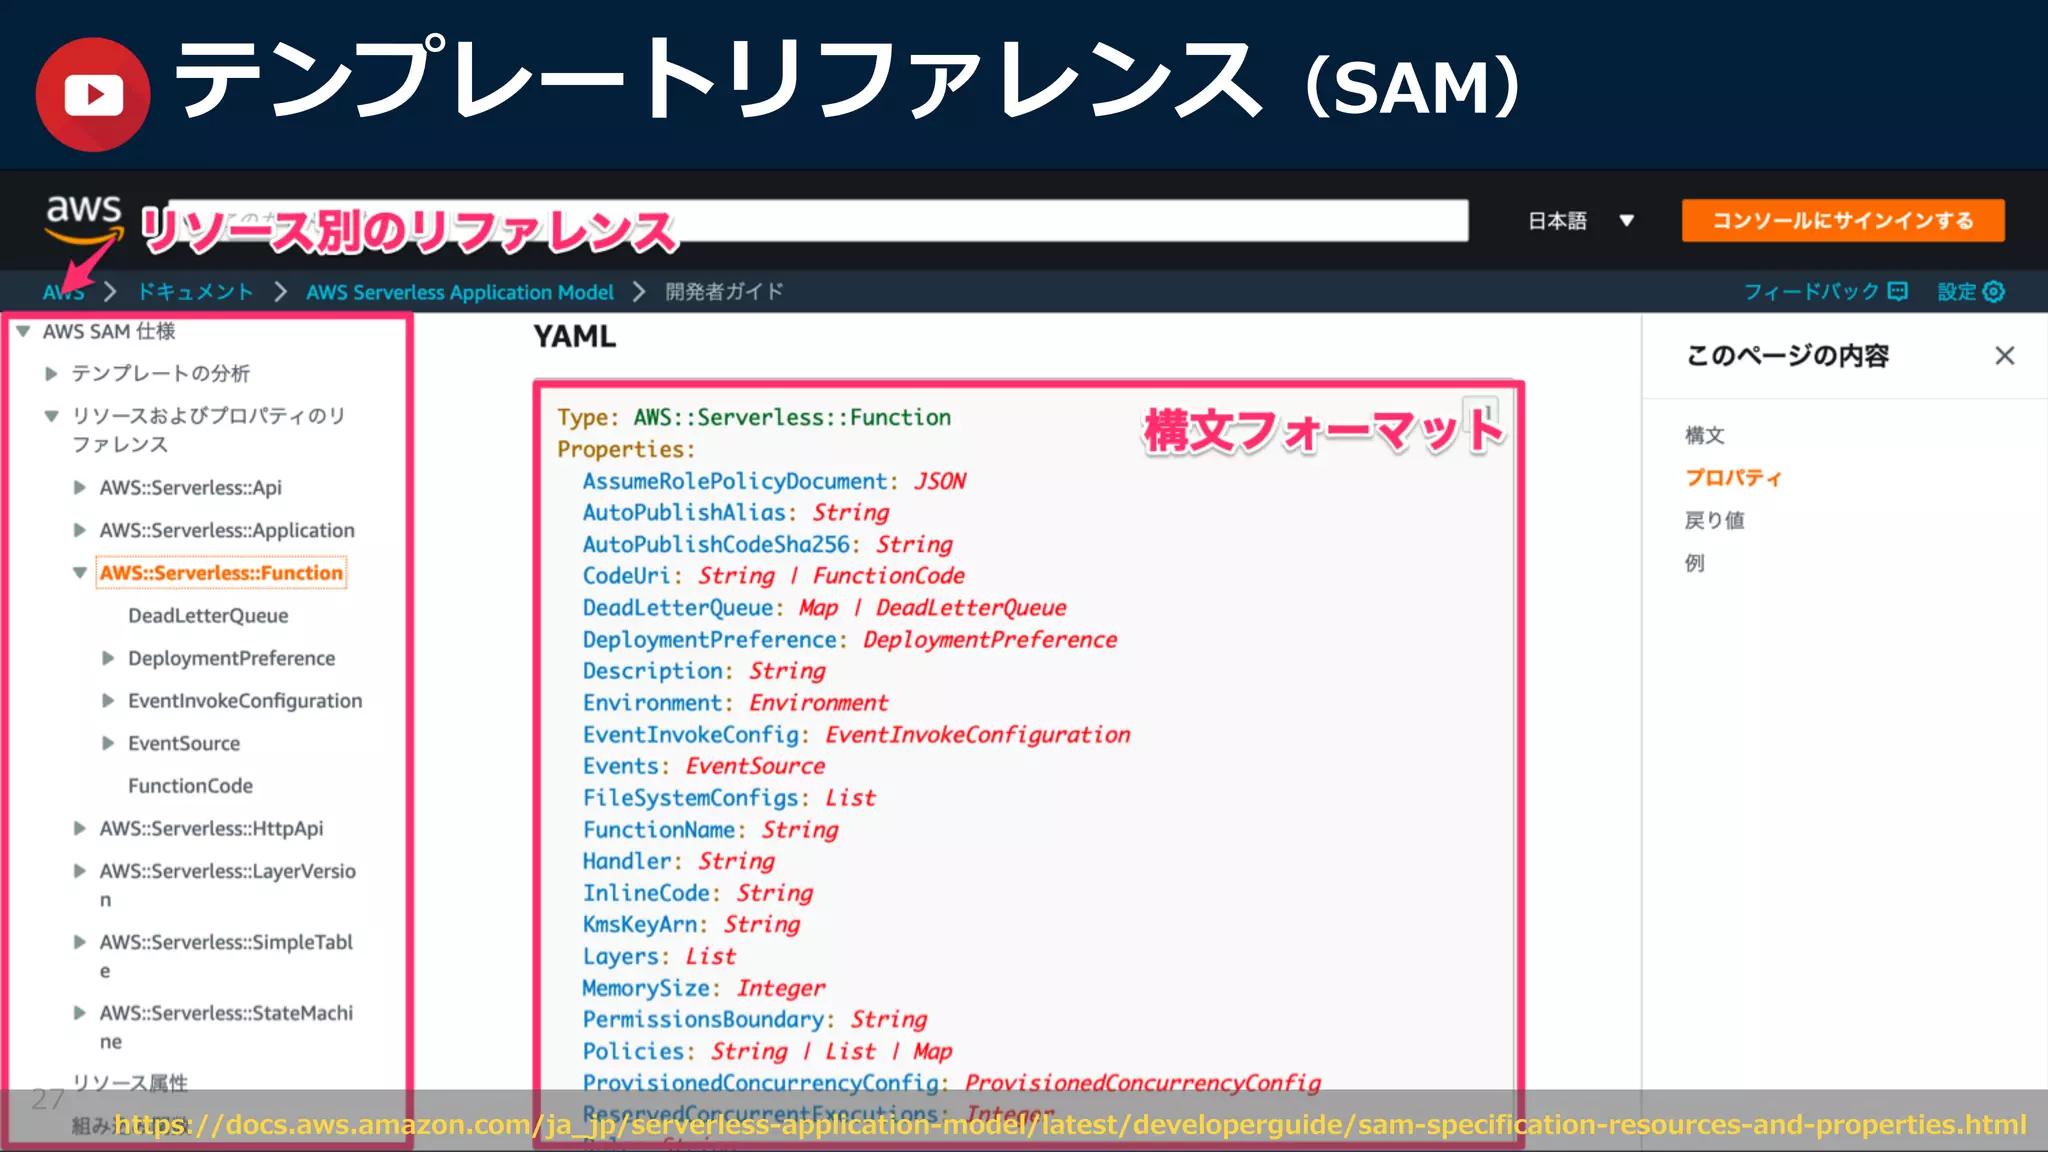Expand AWS::Serverless::StateMachine node
This screenshot has width=2048, height=1152.
click(79, 1013)
